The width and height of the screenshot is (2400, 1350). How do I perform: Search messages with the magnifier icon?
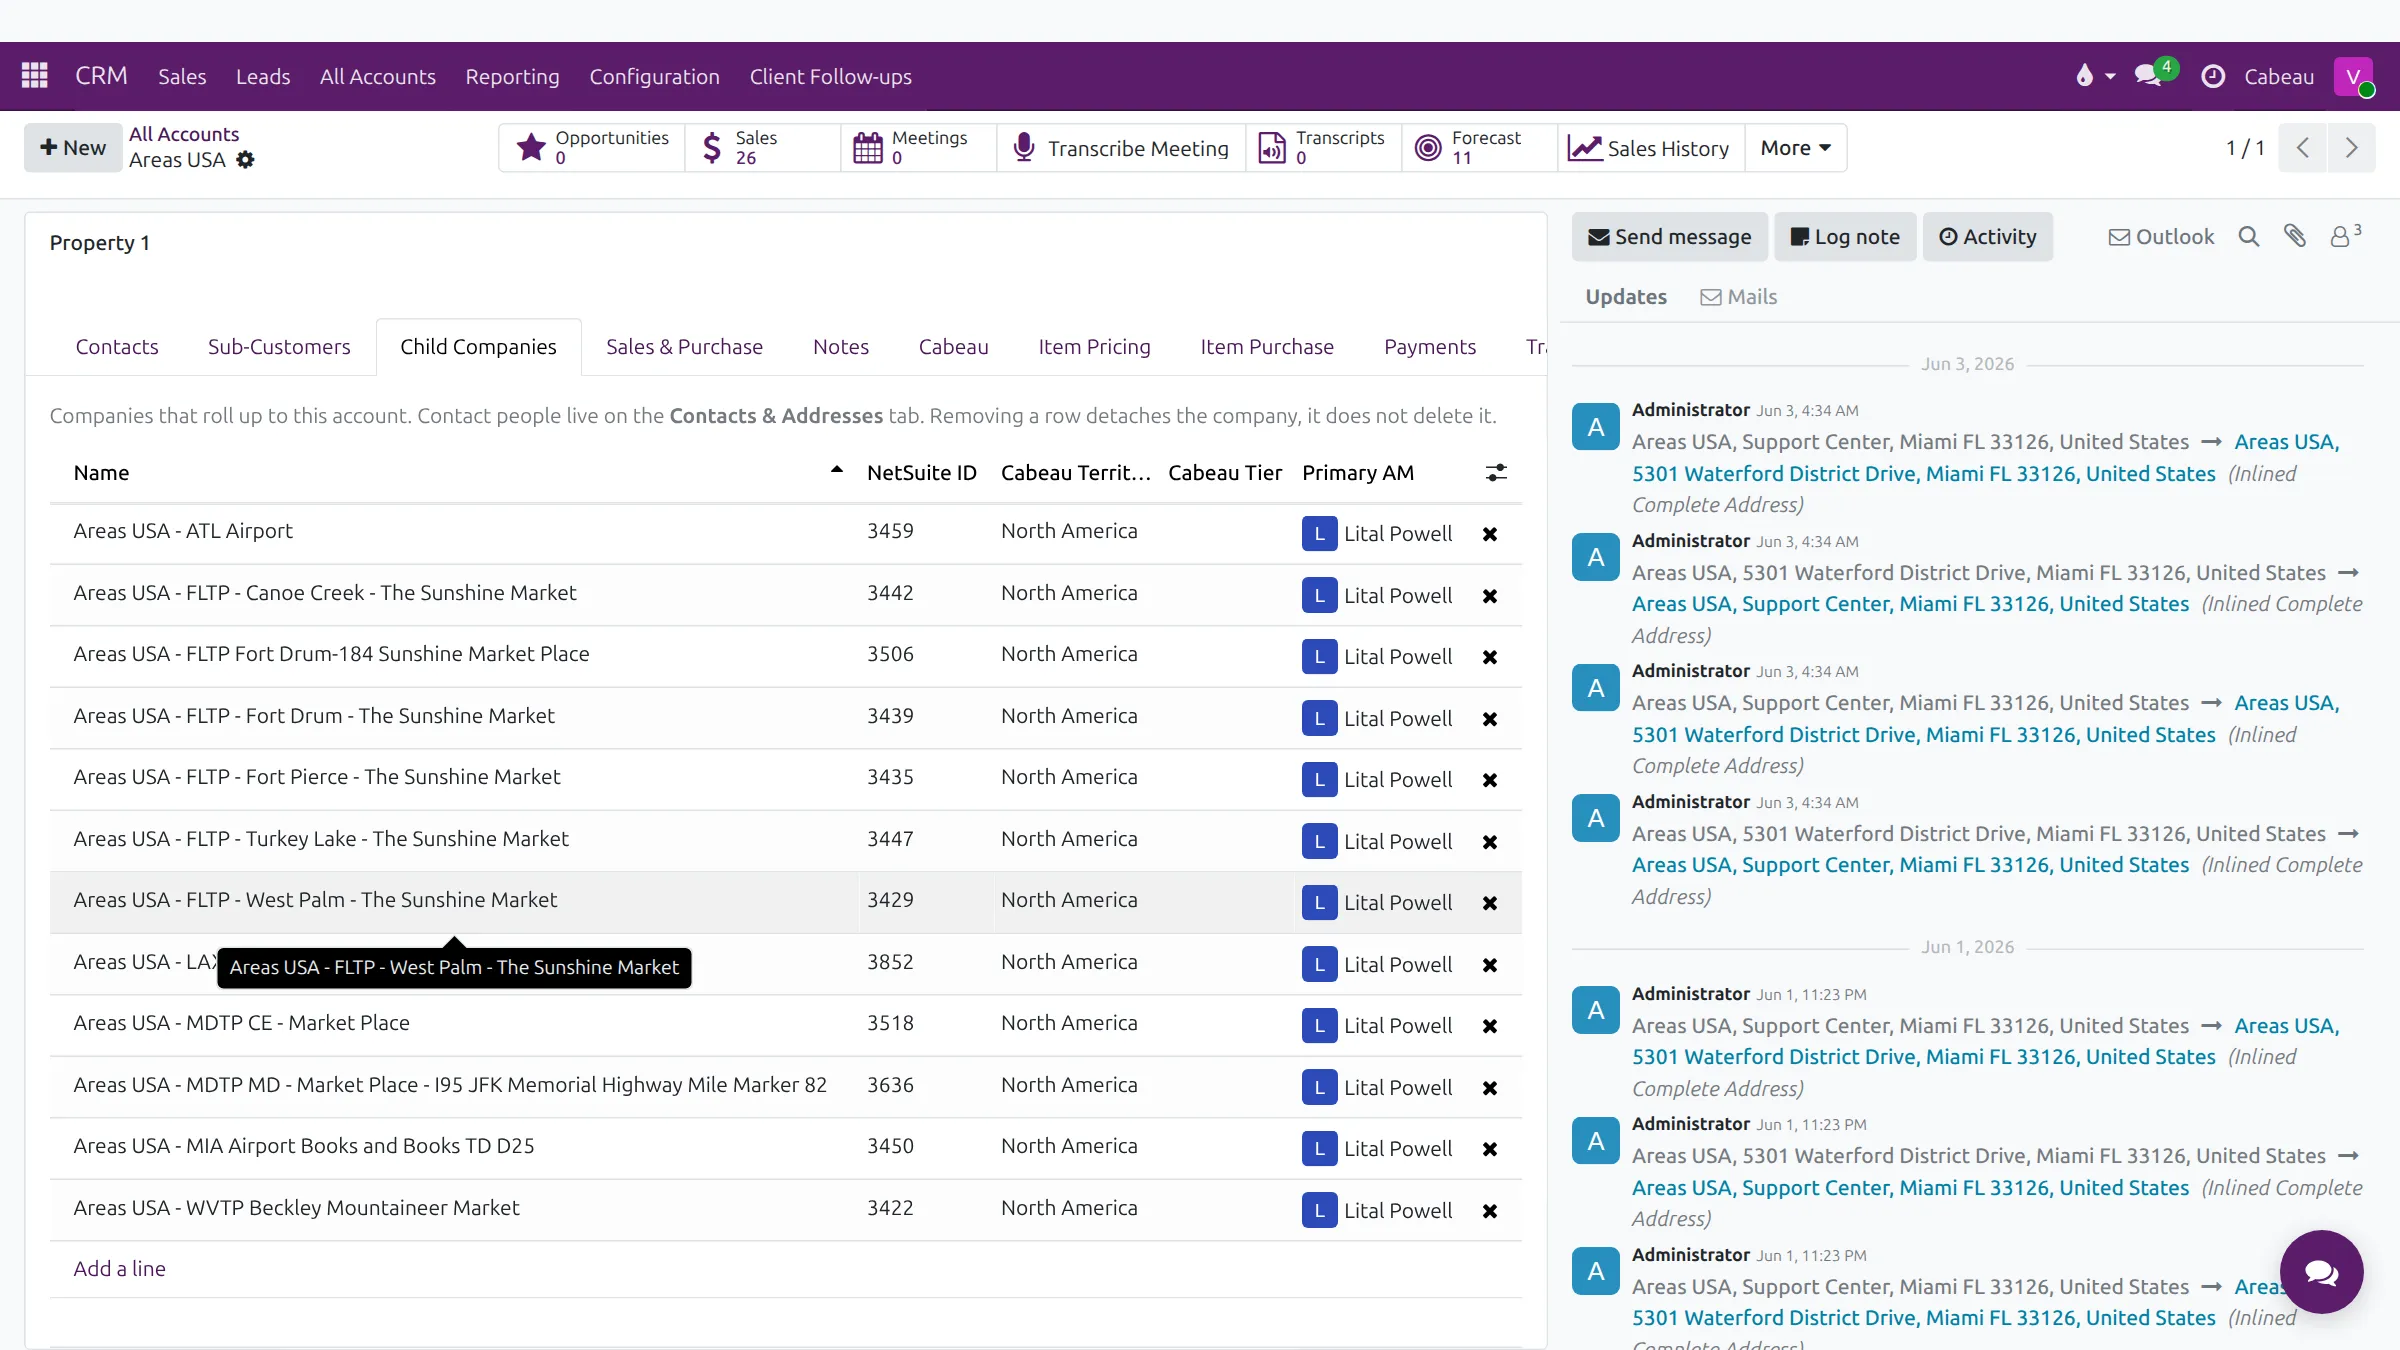[x=2249, y=236]
